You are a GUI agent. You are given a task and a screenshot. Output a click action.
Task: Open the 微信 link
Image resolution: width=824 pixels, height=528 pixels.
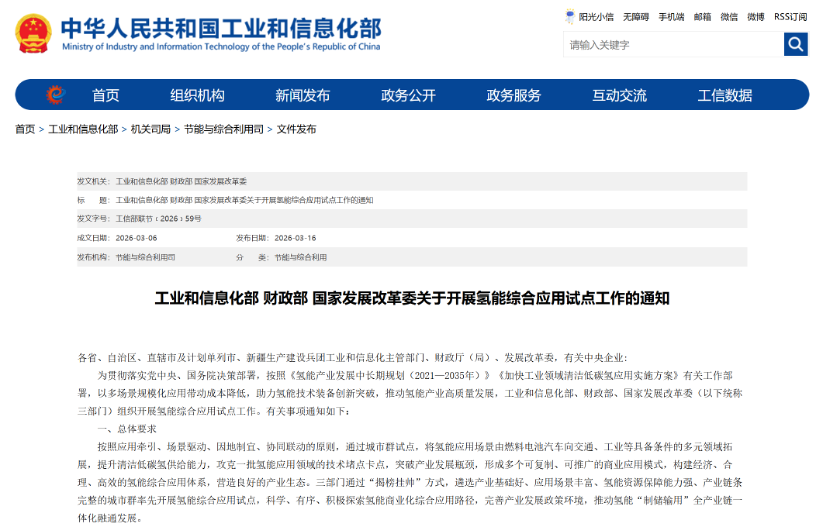pyautogui.click(x=729, y=17)
